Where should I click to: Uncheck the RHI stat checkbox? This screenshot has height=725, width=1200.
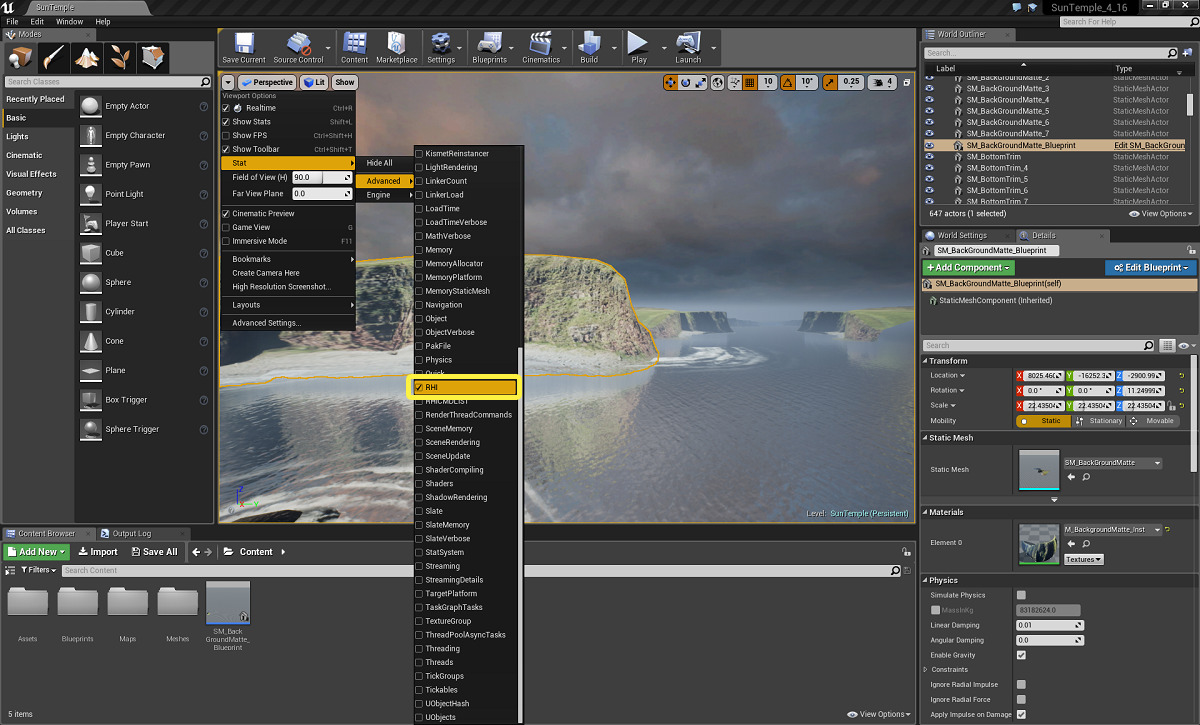point(419,387)
